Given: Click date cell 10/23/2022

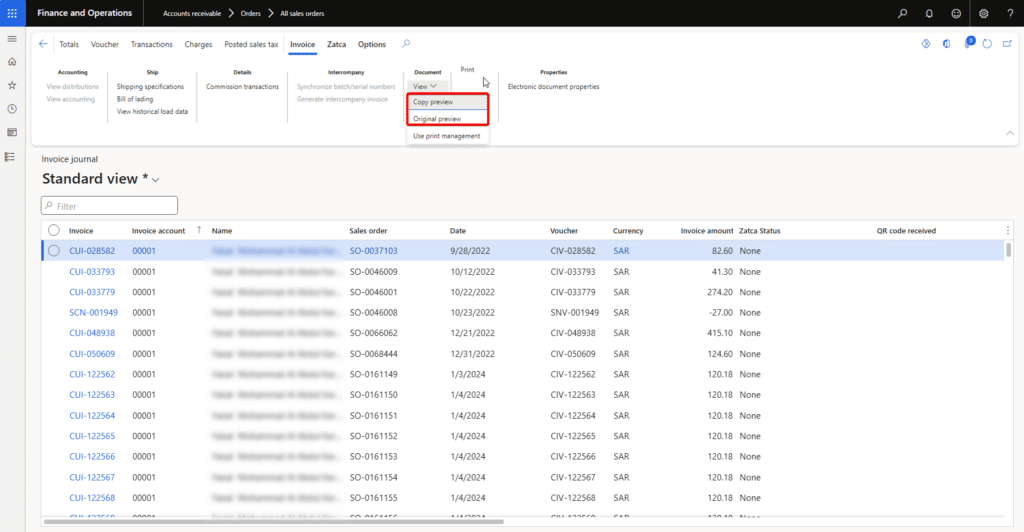Looking at the screenshot, I should [472, 313].
